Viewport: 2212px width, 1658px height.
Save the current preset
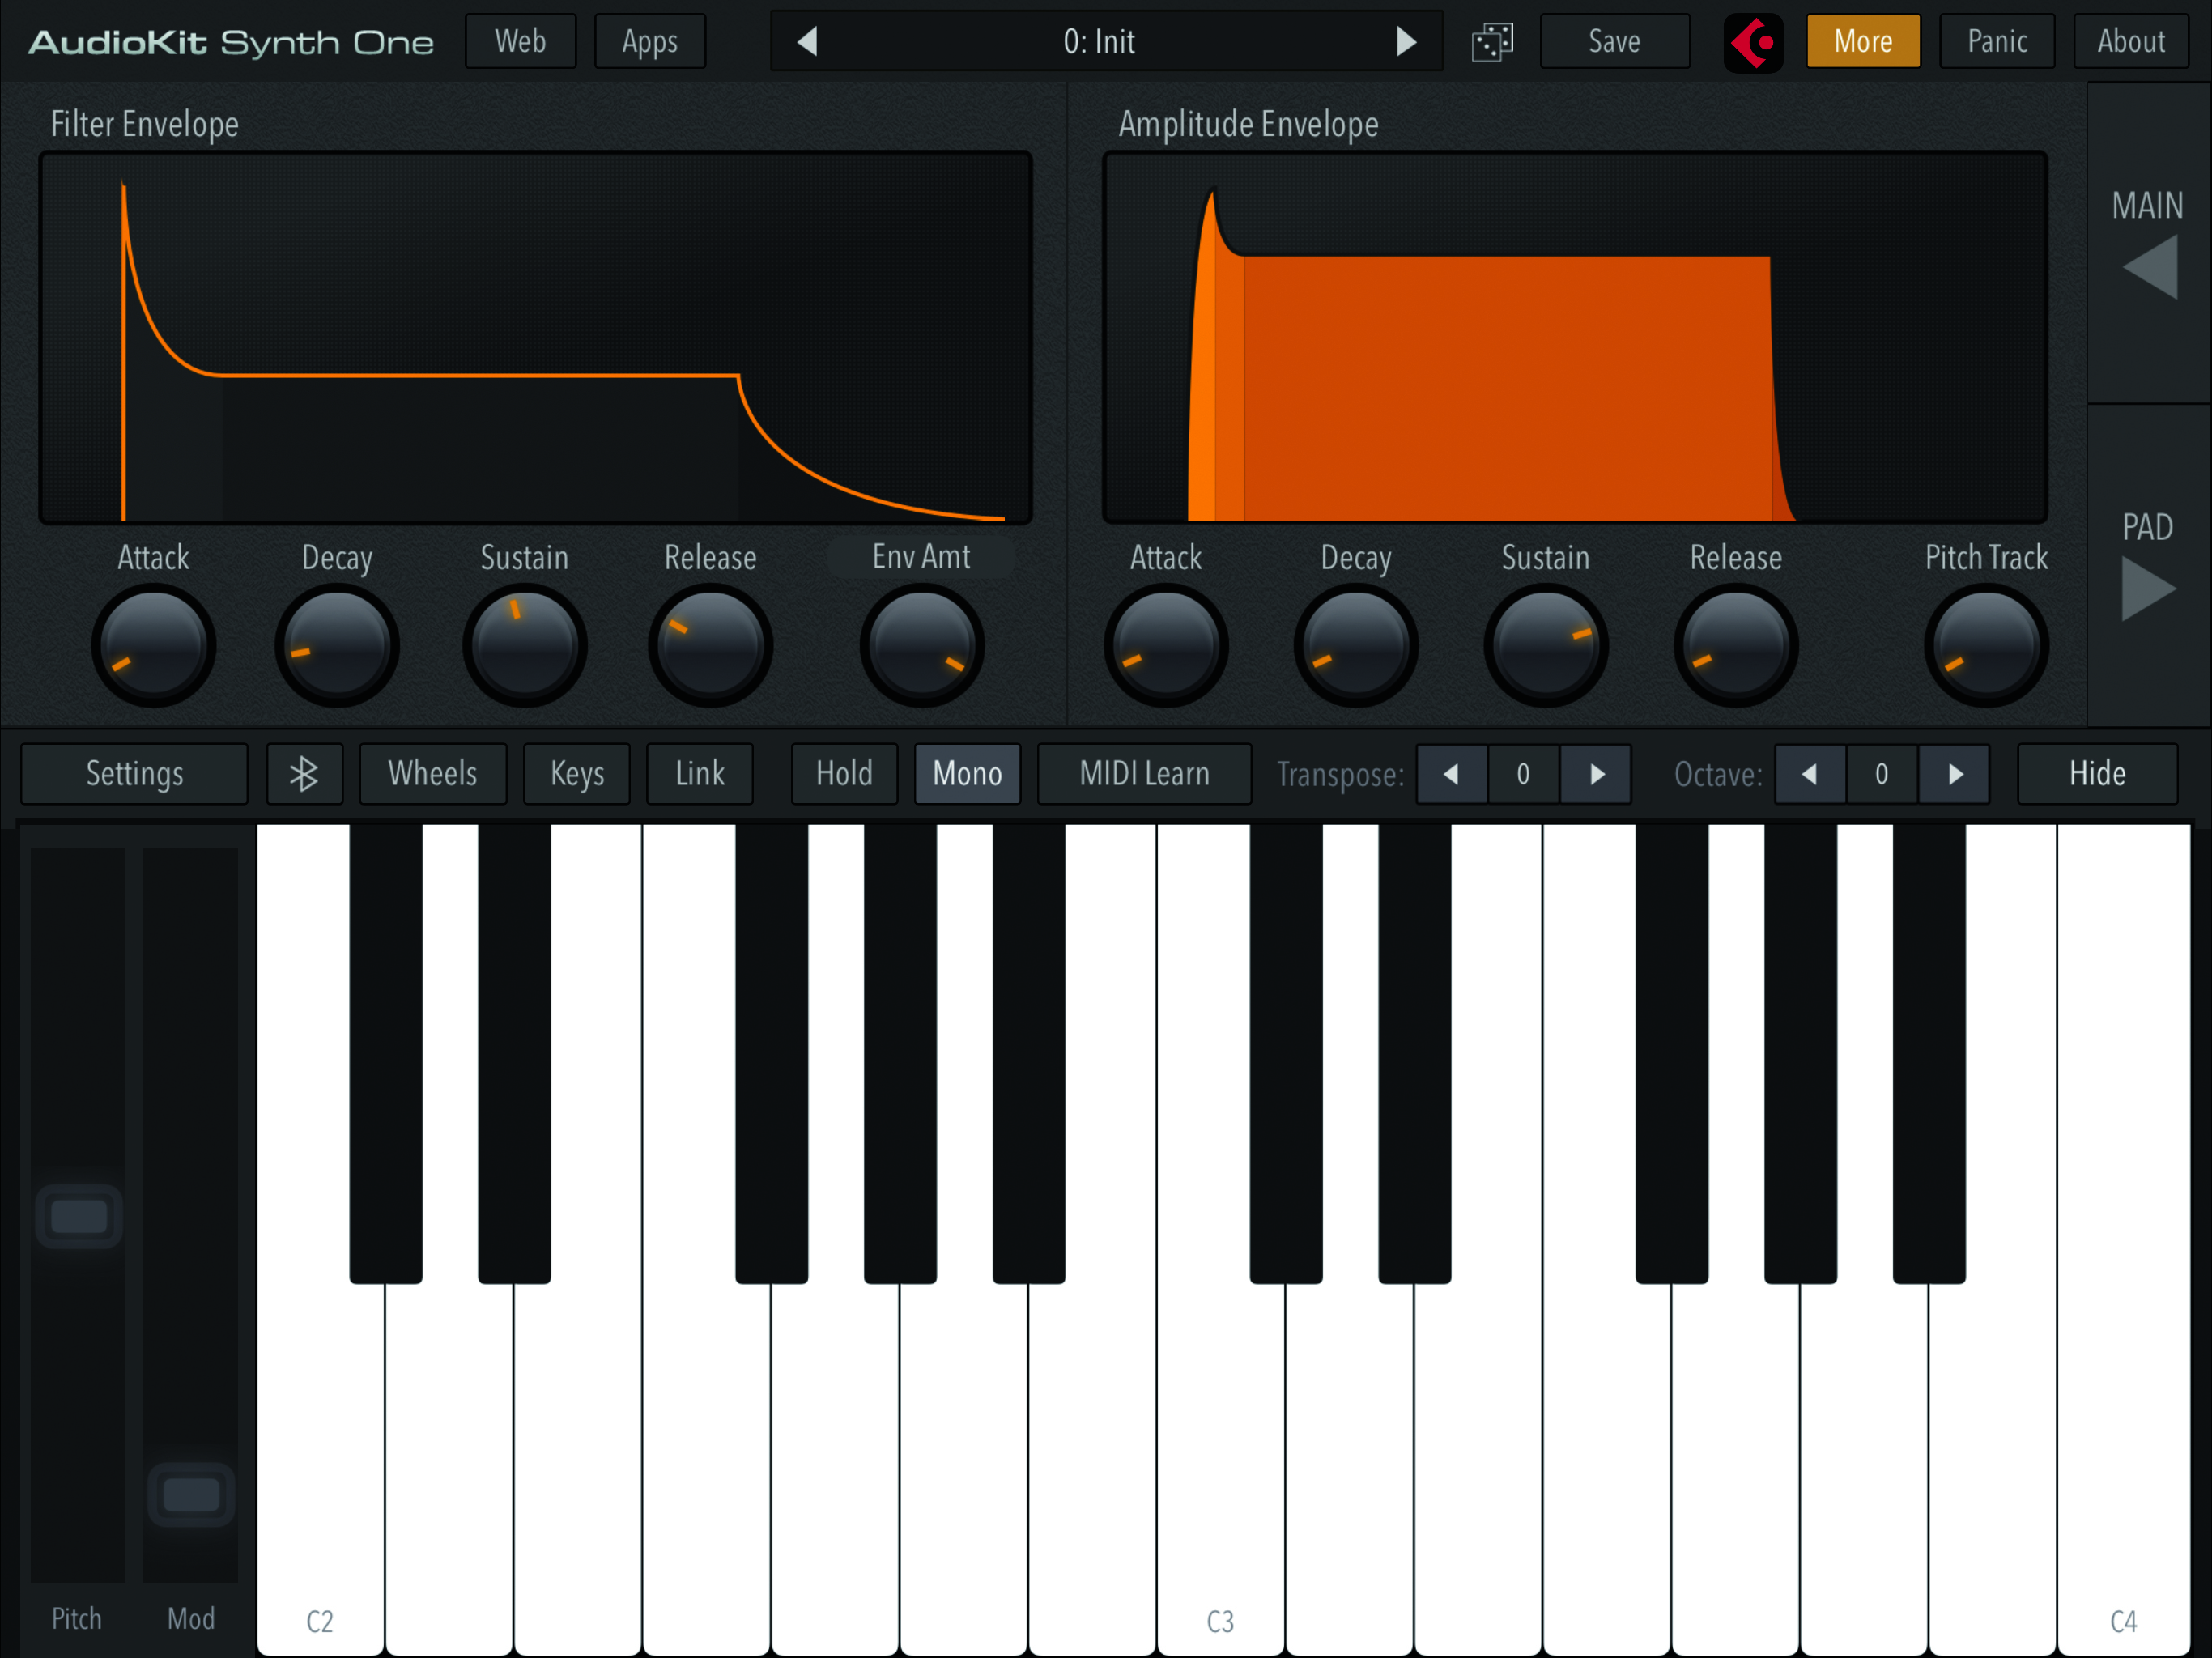[x=1615, y=41]
